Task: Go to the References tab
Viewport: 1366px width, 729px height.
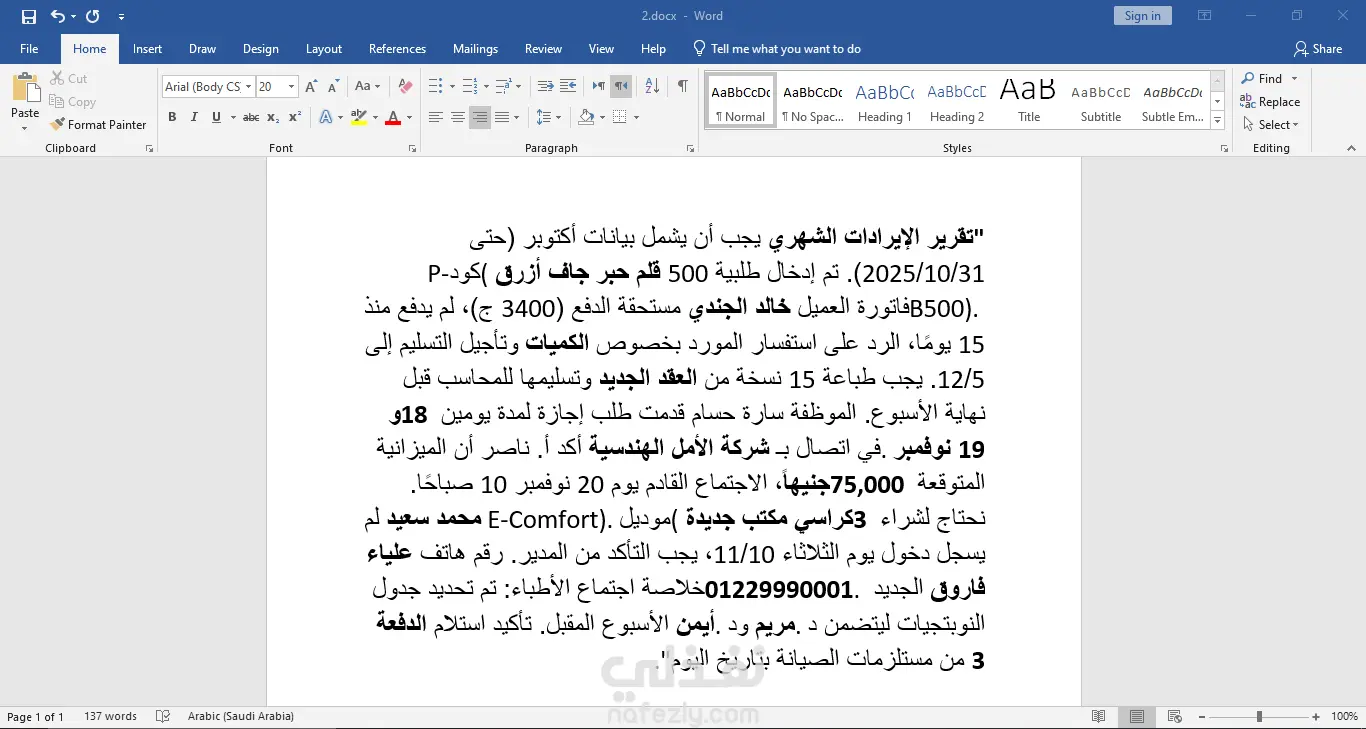Action: click(397, 49)
